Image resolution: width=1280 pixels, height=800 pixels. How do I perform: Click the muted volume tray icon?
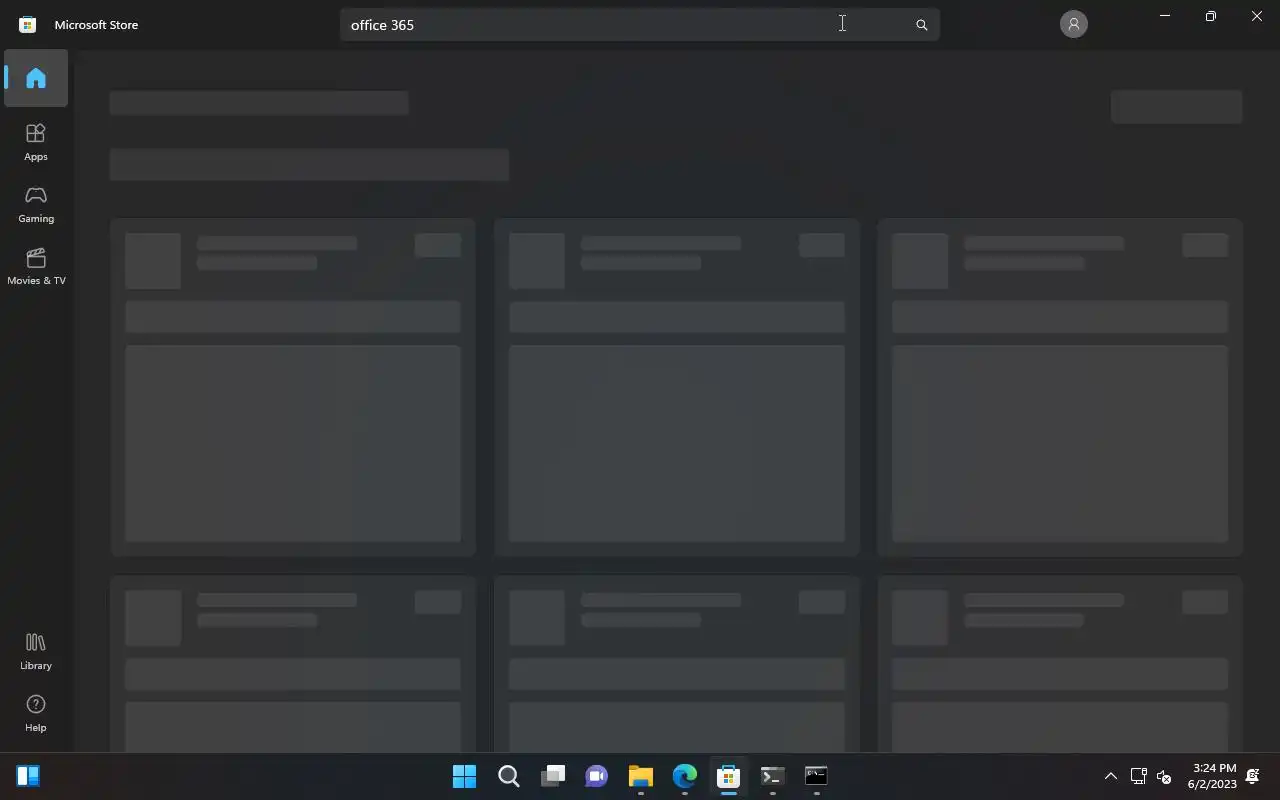point(1164,776)
